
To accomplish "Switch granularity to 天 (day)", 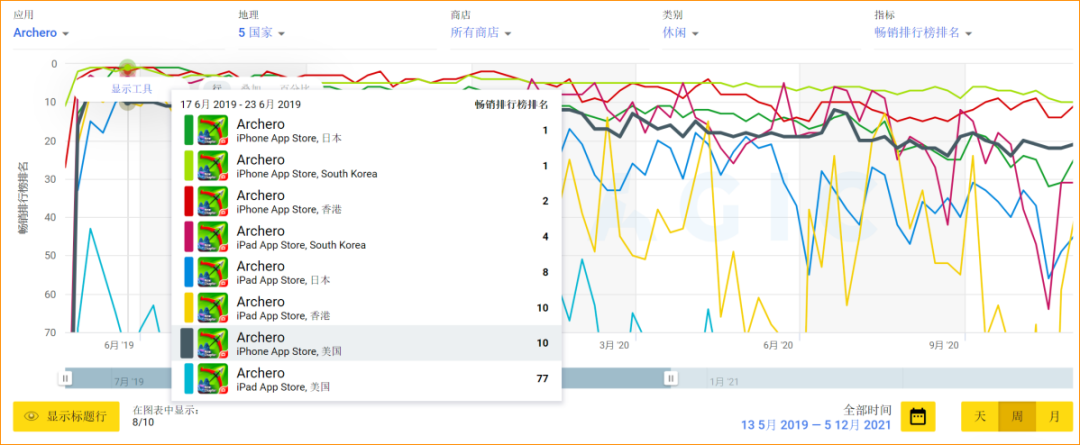I will click(x=980, y=417).
